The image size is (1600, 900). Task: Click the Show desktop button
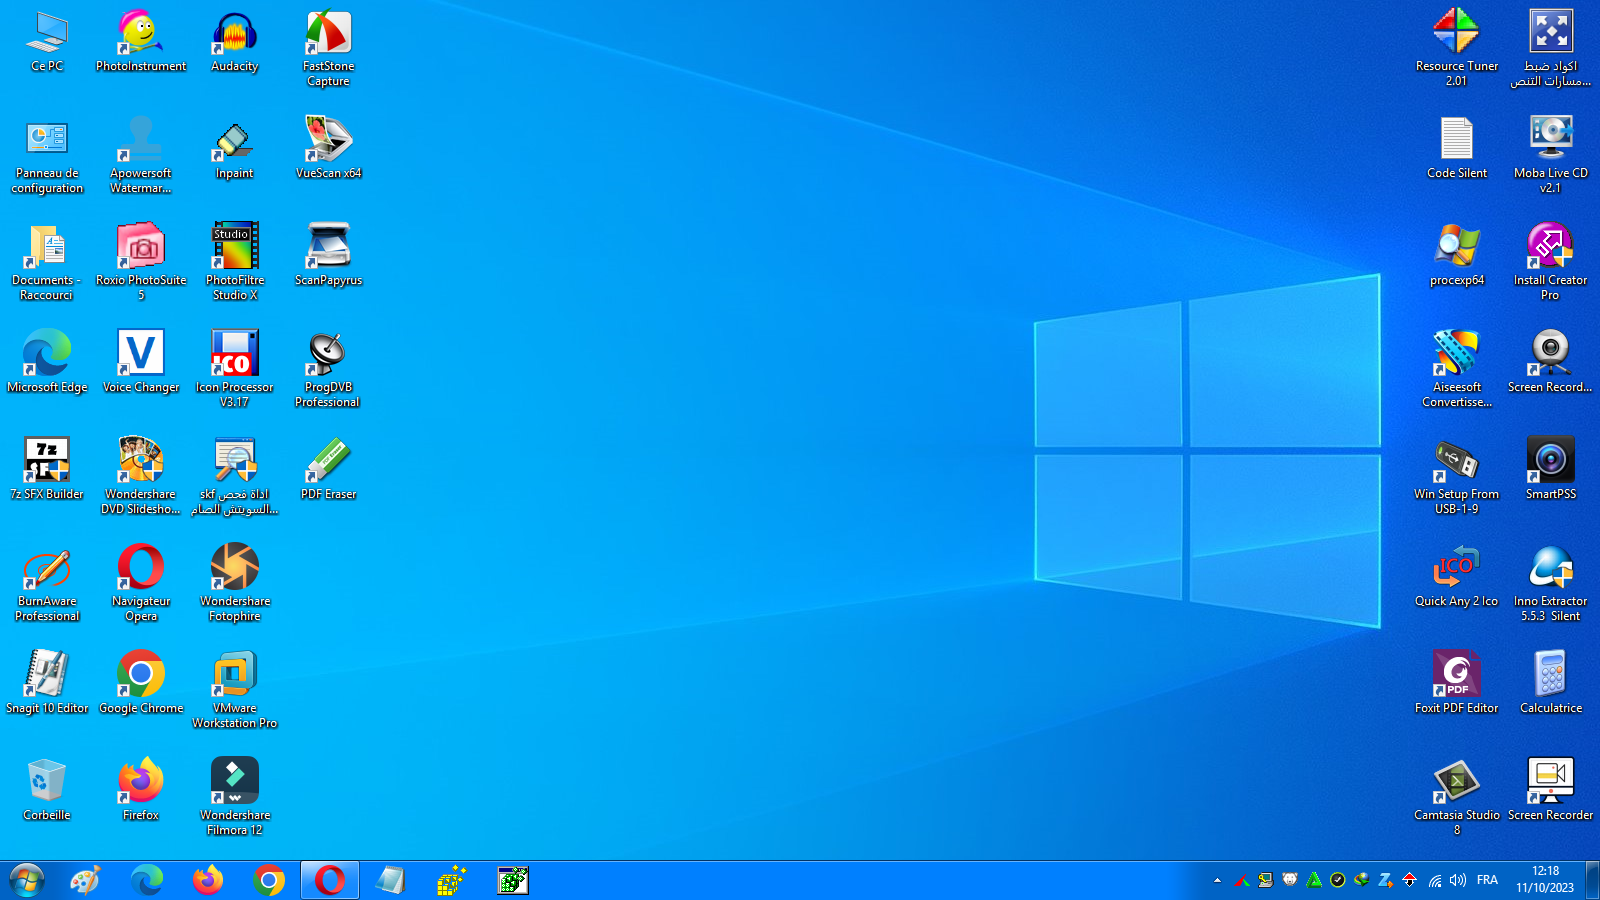tap(1593, 881)
